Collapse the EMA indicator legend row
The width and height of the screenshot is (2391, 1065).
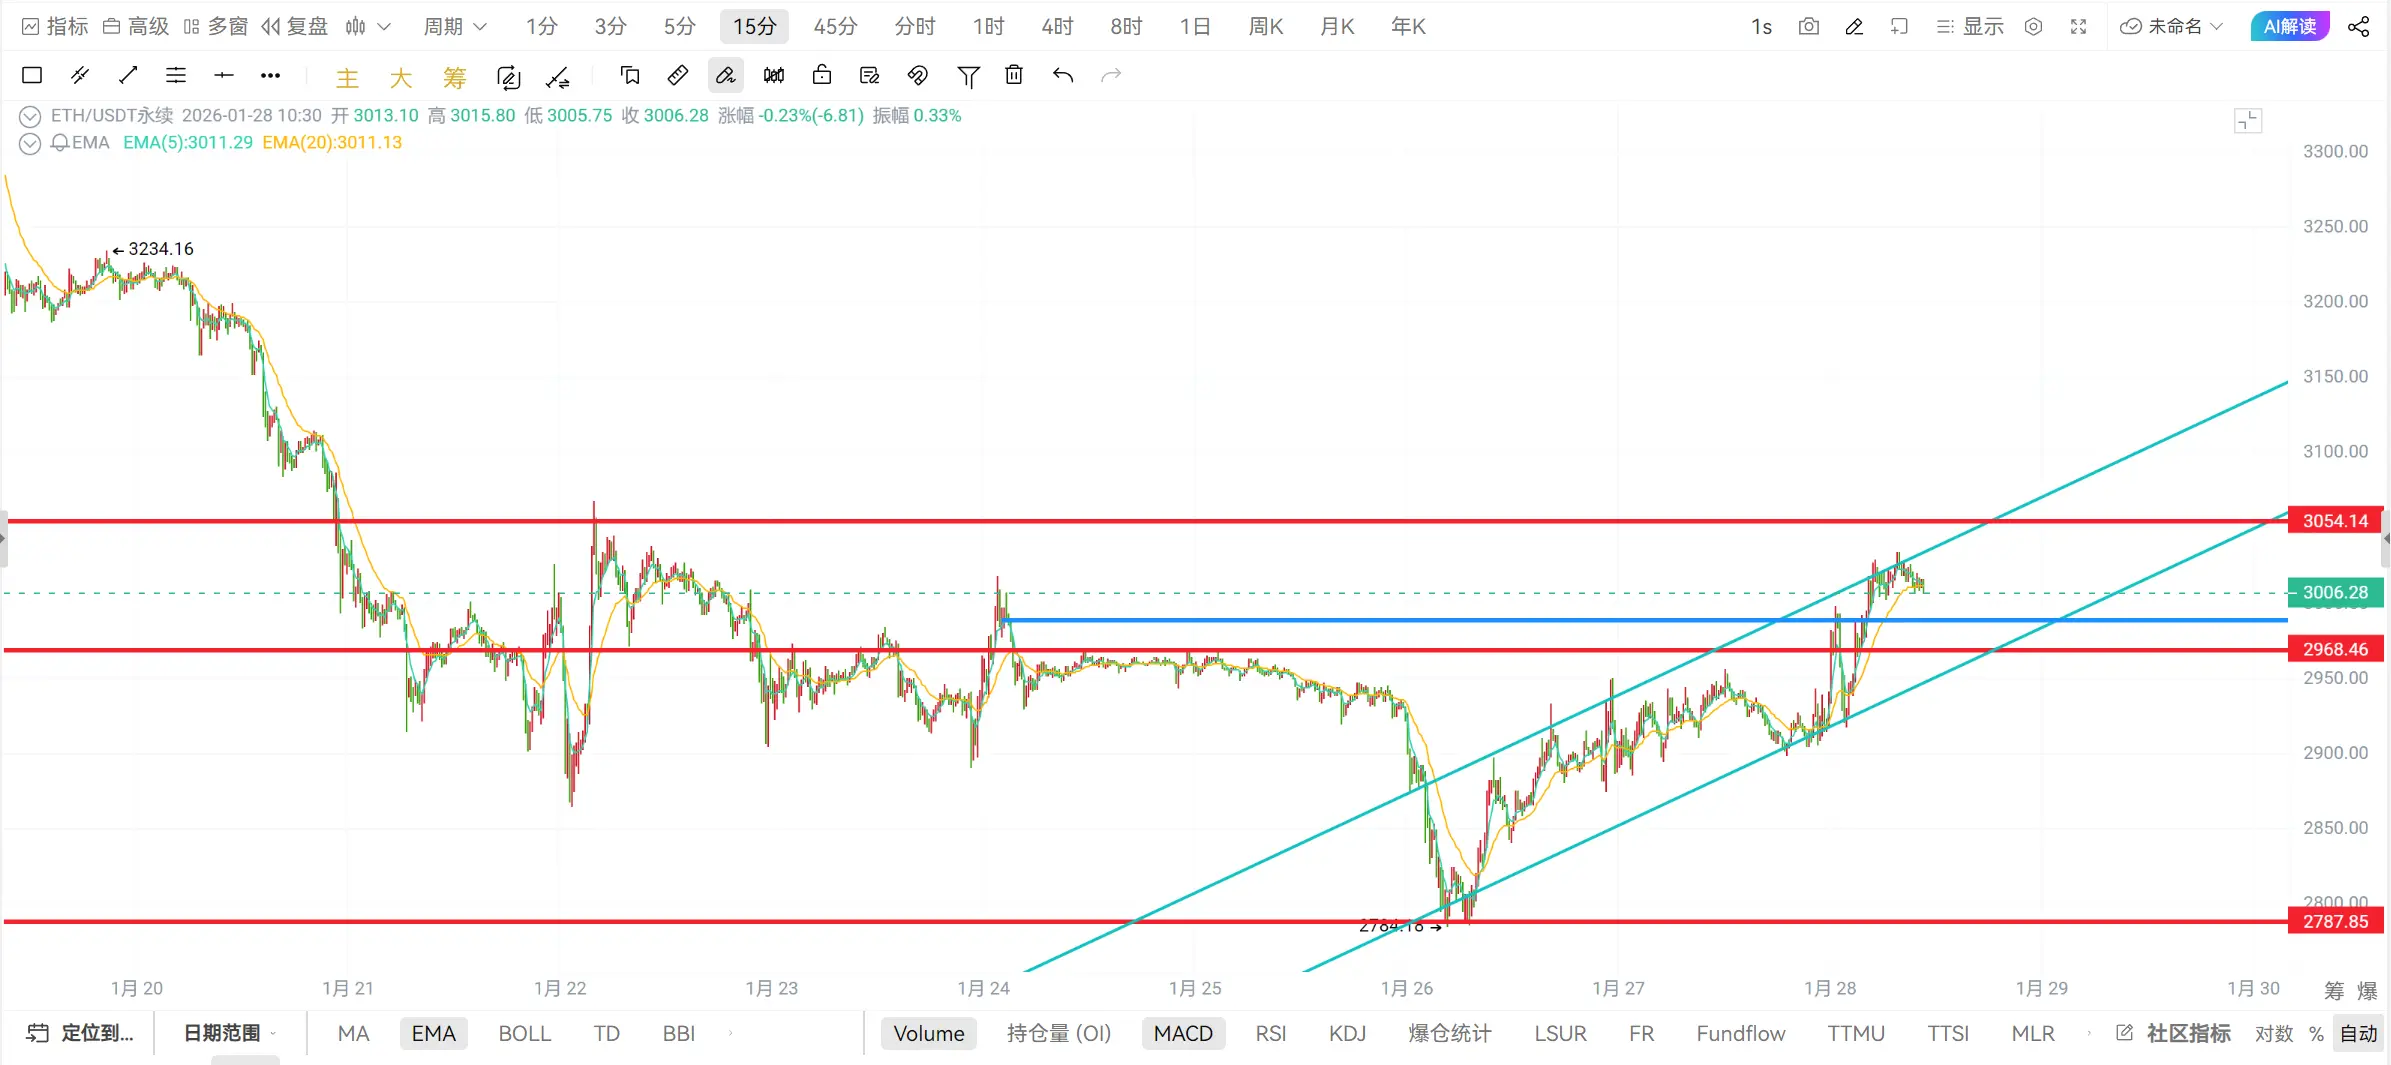(x=30, y=143)
